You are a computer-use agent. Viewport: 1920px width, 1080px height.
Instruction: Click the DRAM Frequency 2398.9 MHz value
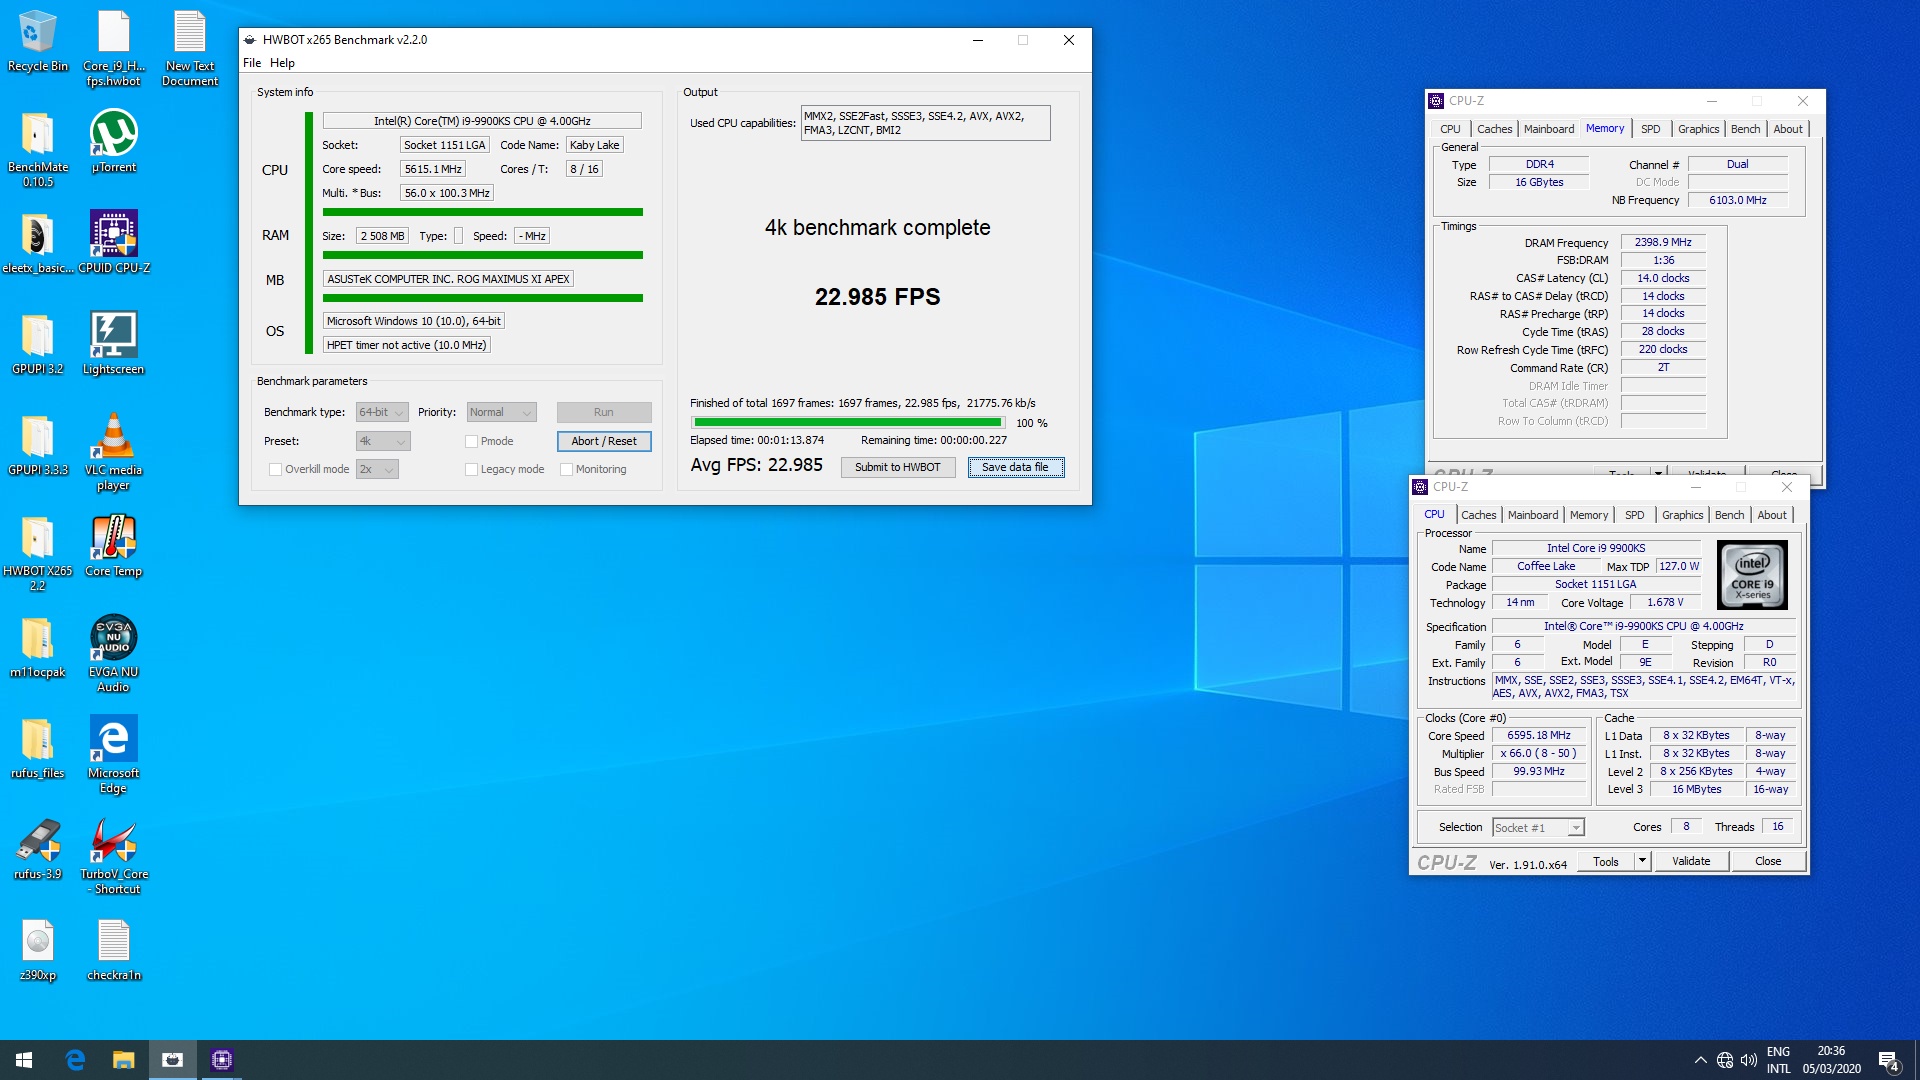1662,243
